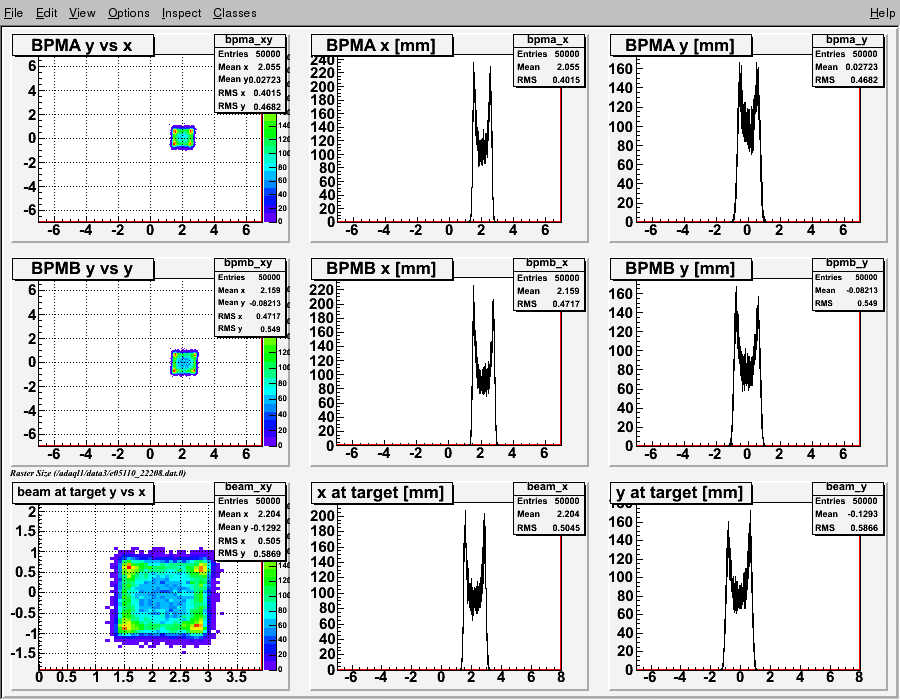Click the bpma_x statistics box
Image resolution: width=900 pixels, height=700 pixels.
tap(549, 60)
